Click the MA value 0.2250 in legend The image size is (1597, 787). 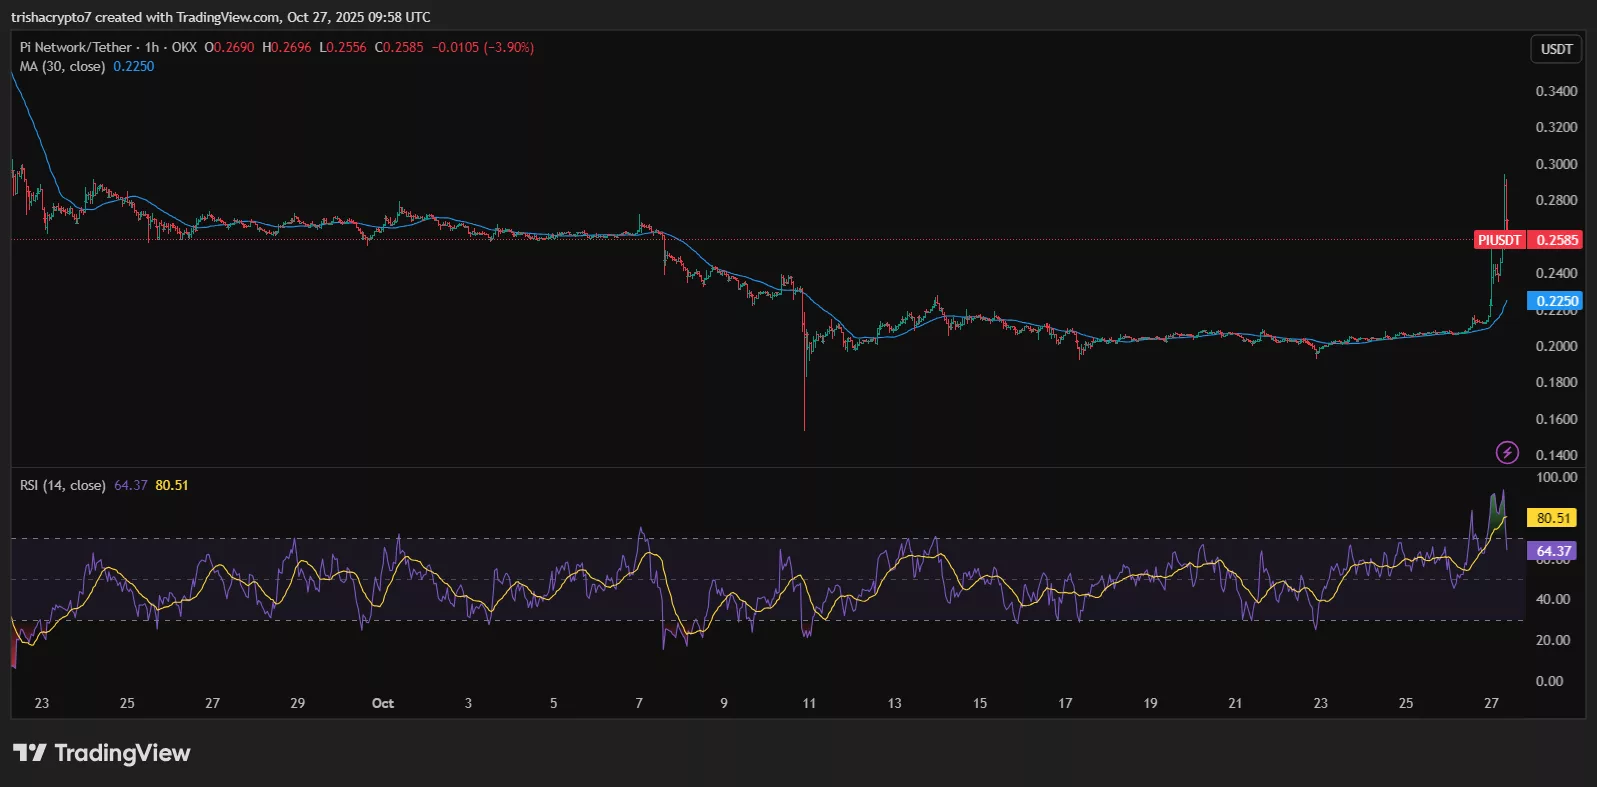134,66
